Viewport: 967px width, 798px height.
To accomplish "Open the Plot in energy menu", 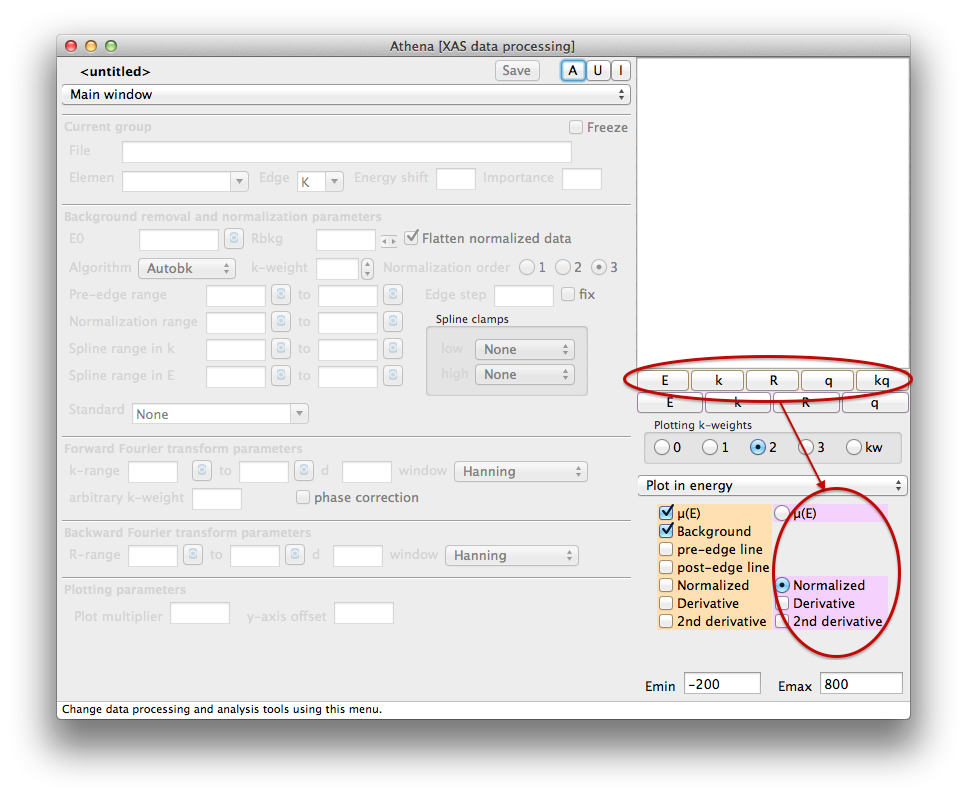I will click(x=772, y=485).
